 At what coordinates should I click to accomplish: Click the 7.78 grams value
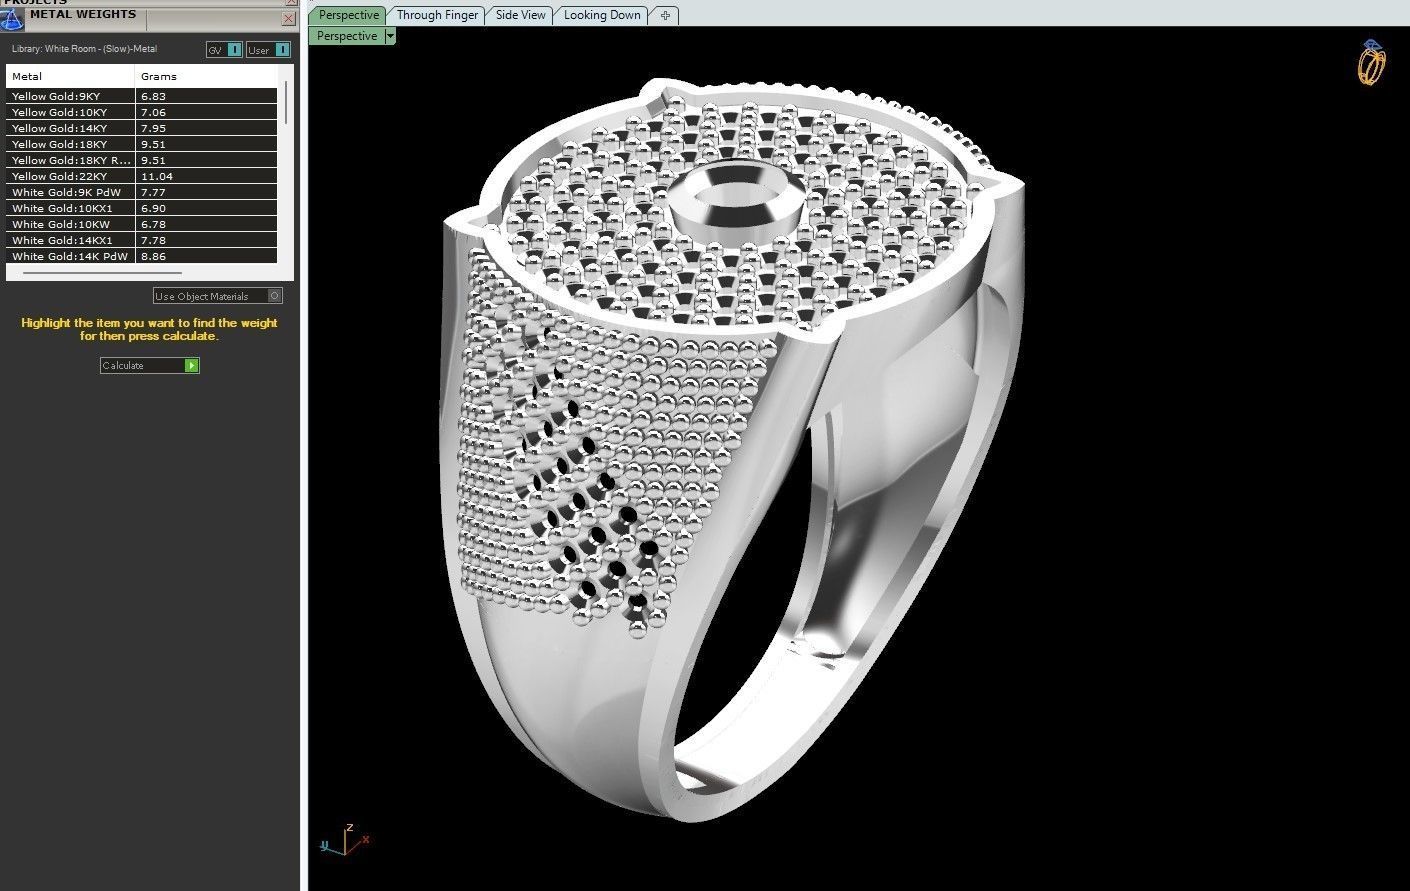pyautogui.click(x=153, y=240)
